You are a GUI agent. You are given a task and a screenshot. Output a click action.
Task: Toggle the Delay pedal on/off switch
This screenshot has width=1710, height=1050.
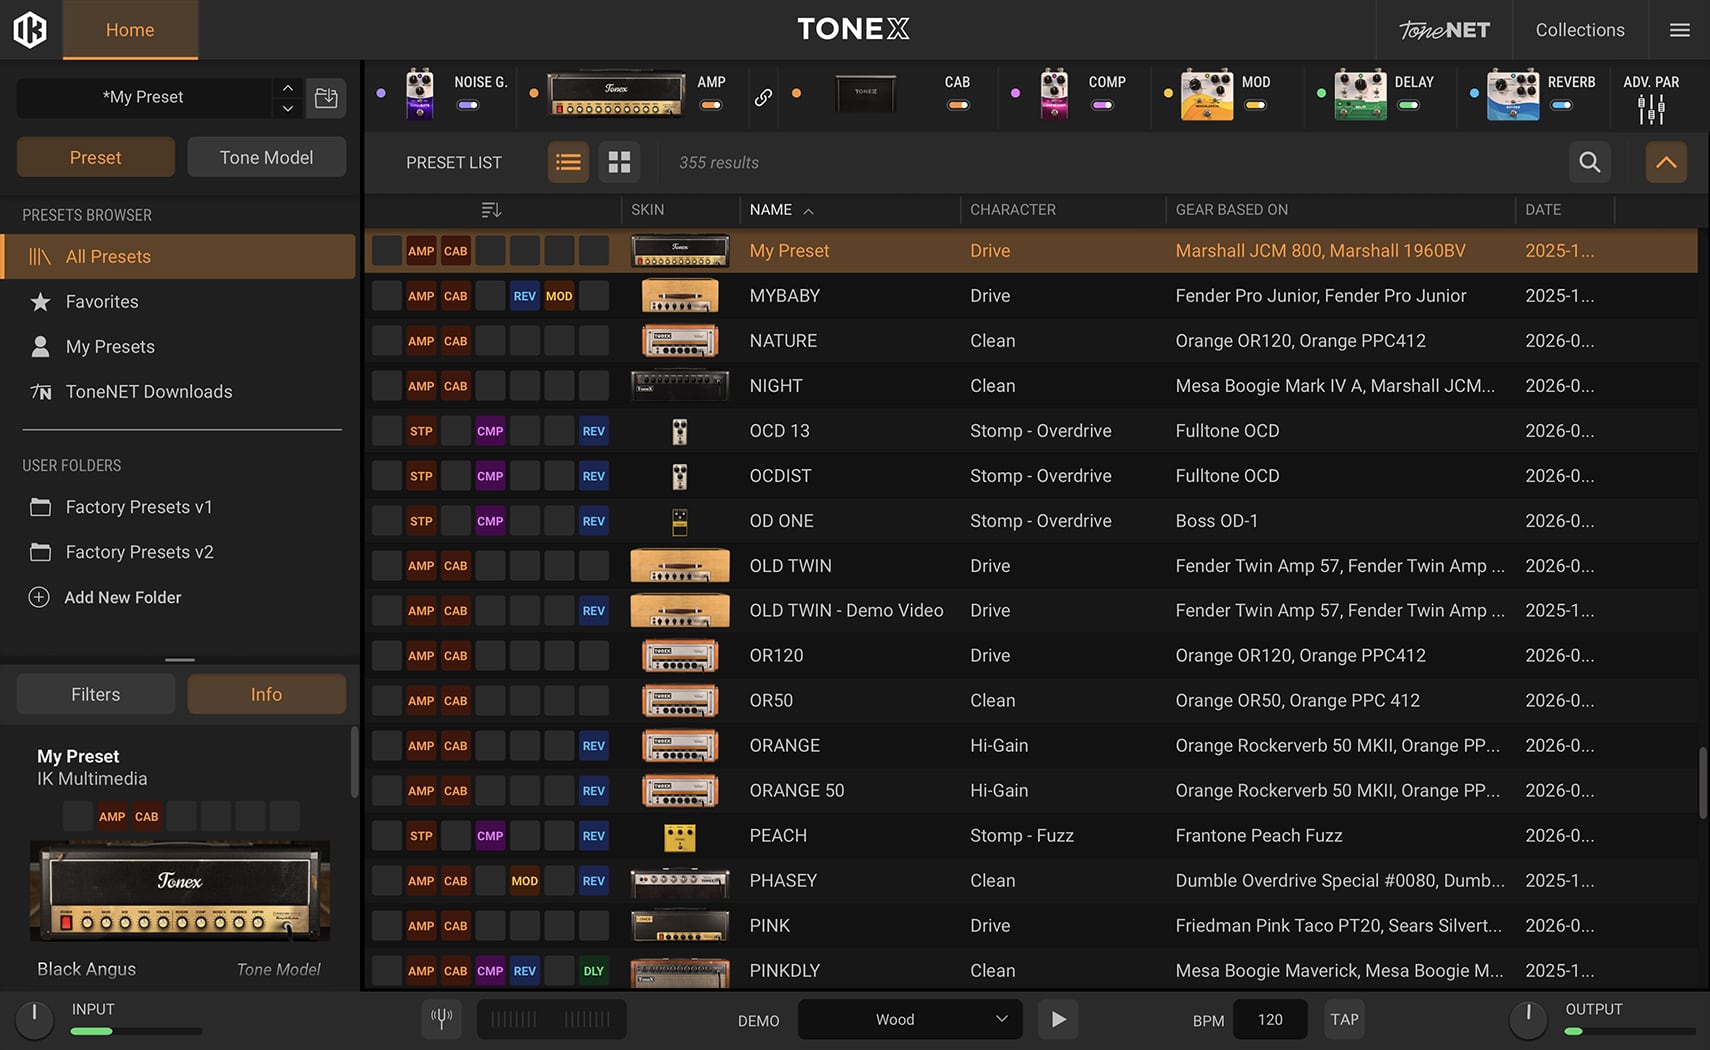(x=1408, y=105)
